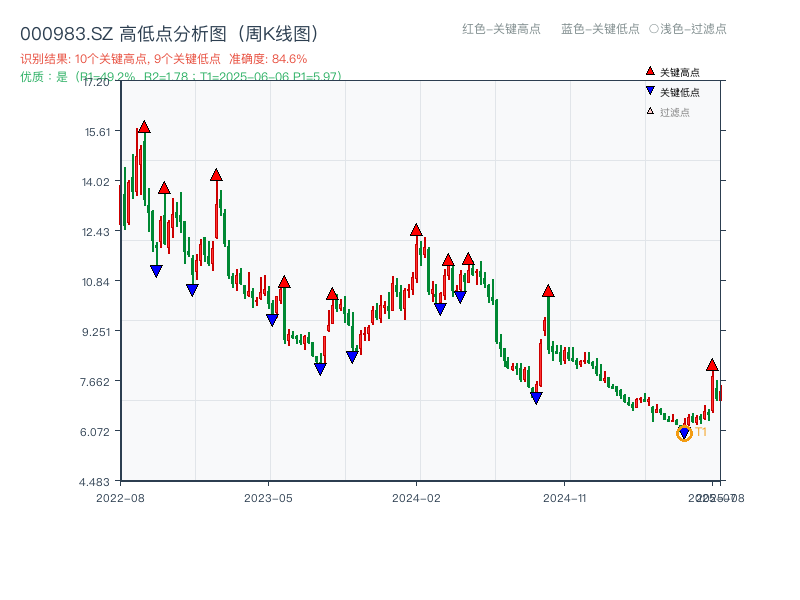The image size is (800, 600).
Task: Select the rightmost red high marker near 2025-07
Action: (713, 366)
